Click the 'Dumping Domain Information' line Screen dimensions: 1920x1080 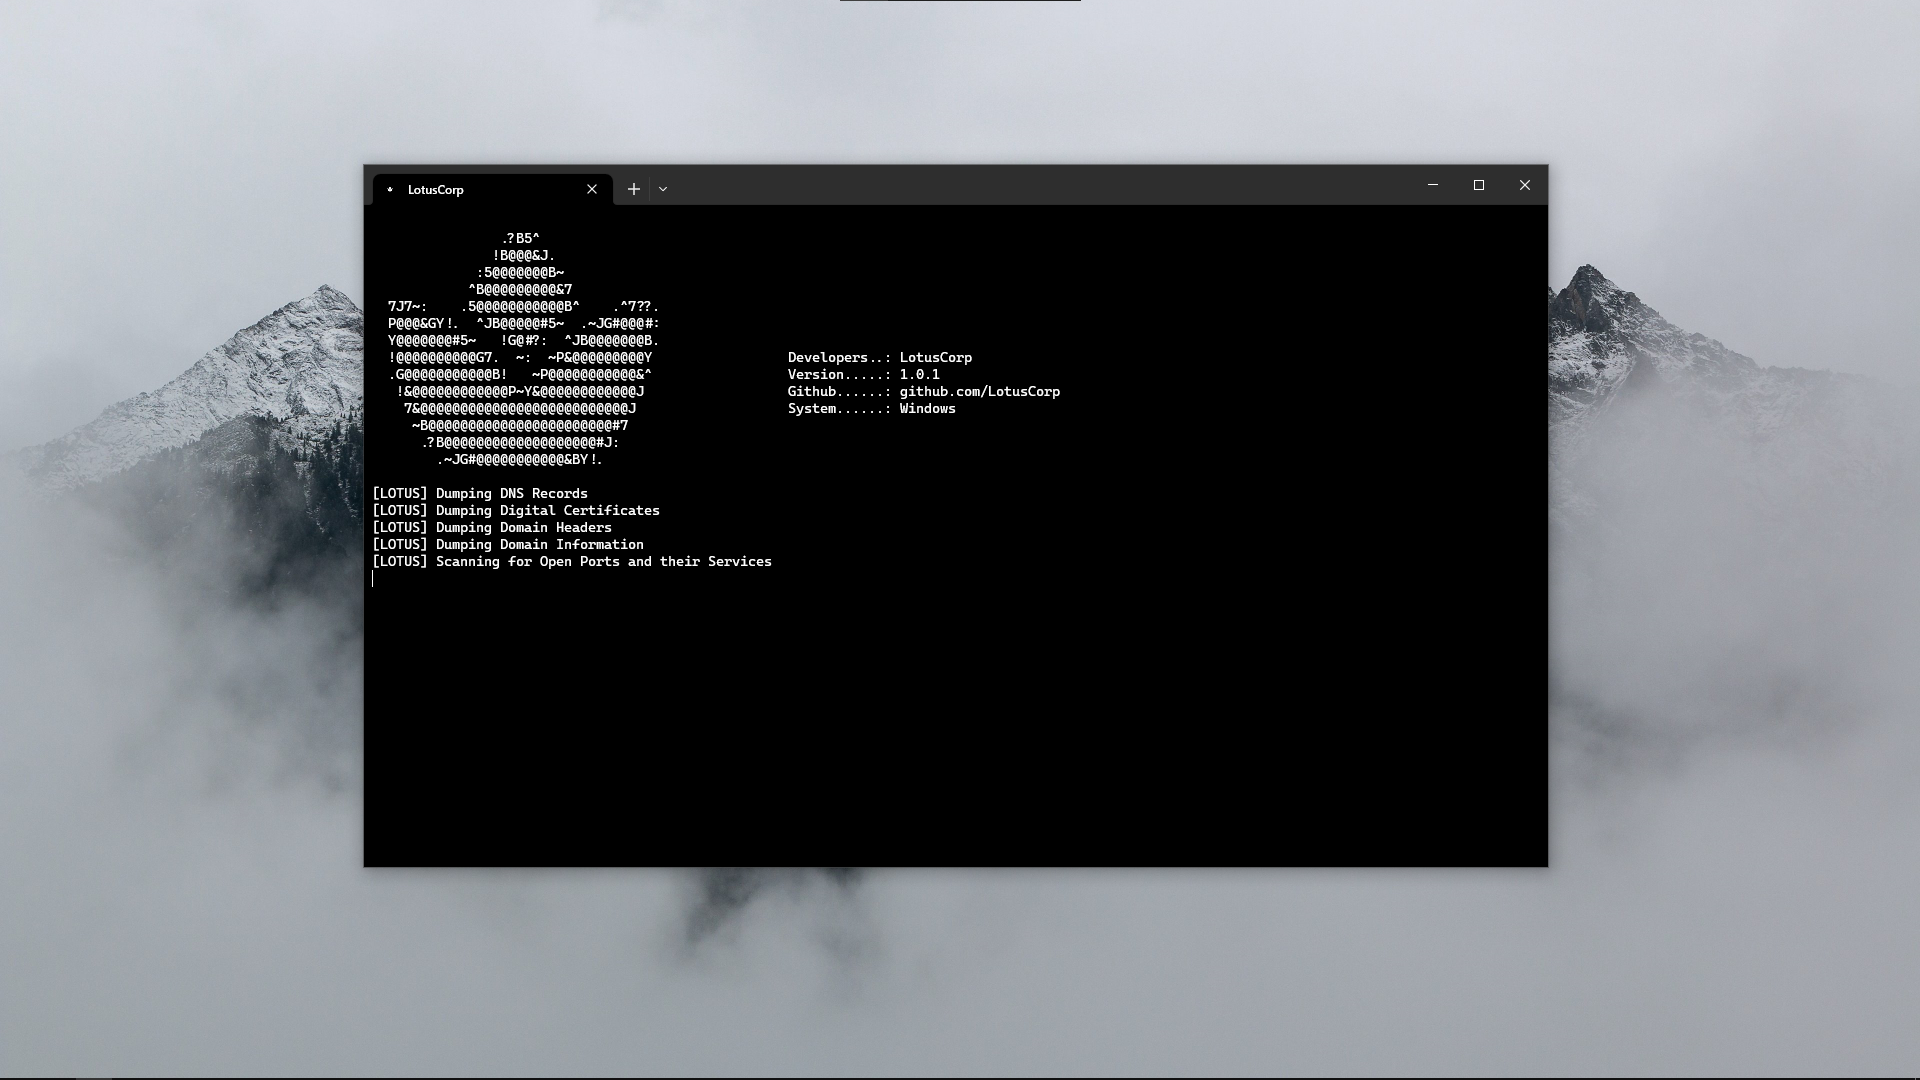click(x=508, y=544)
